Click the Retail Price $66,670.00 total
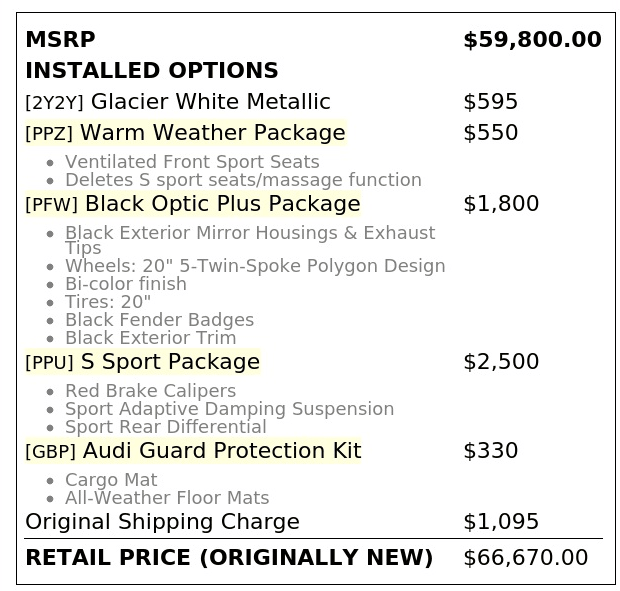The height and width of the screenshot is (591, 620). click(525, 557)
